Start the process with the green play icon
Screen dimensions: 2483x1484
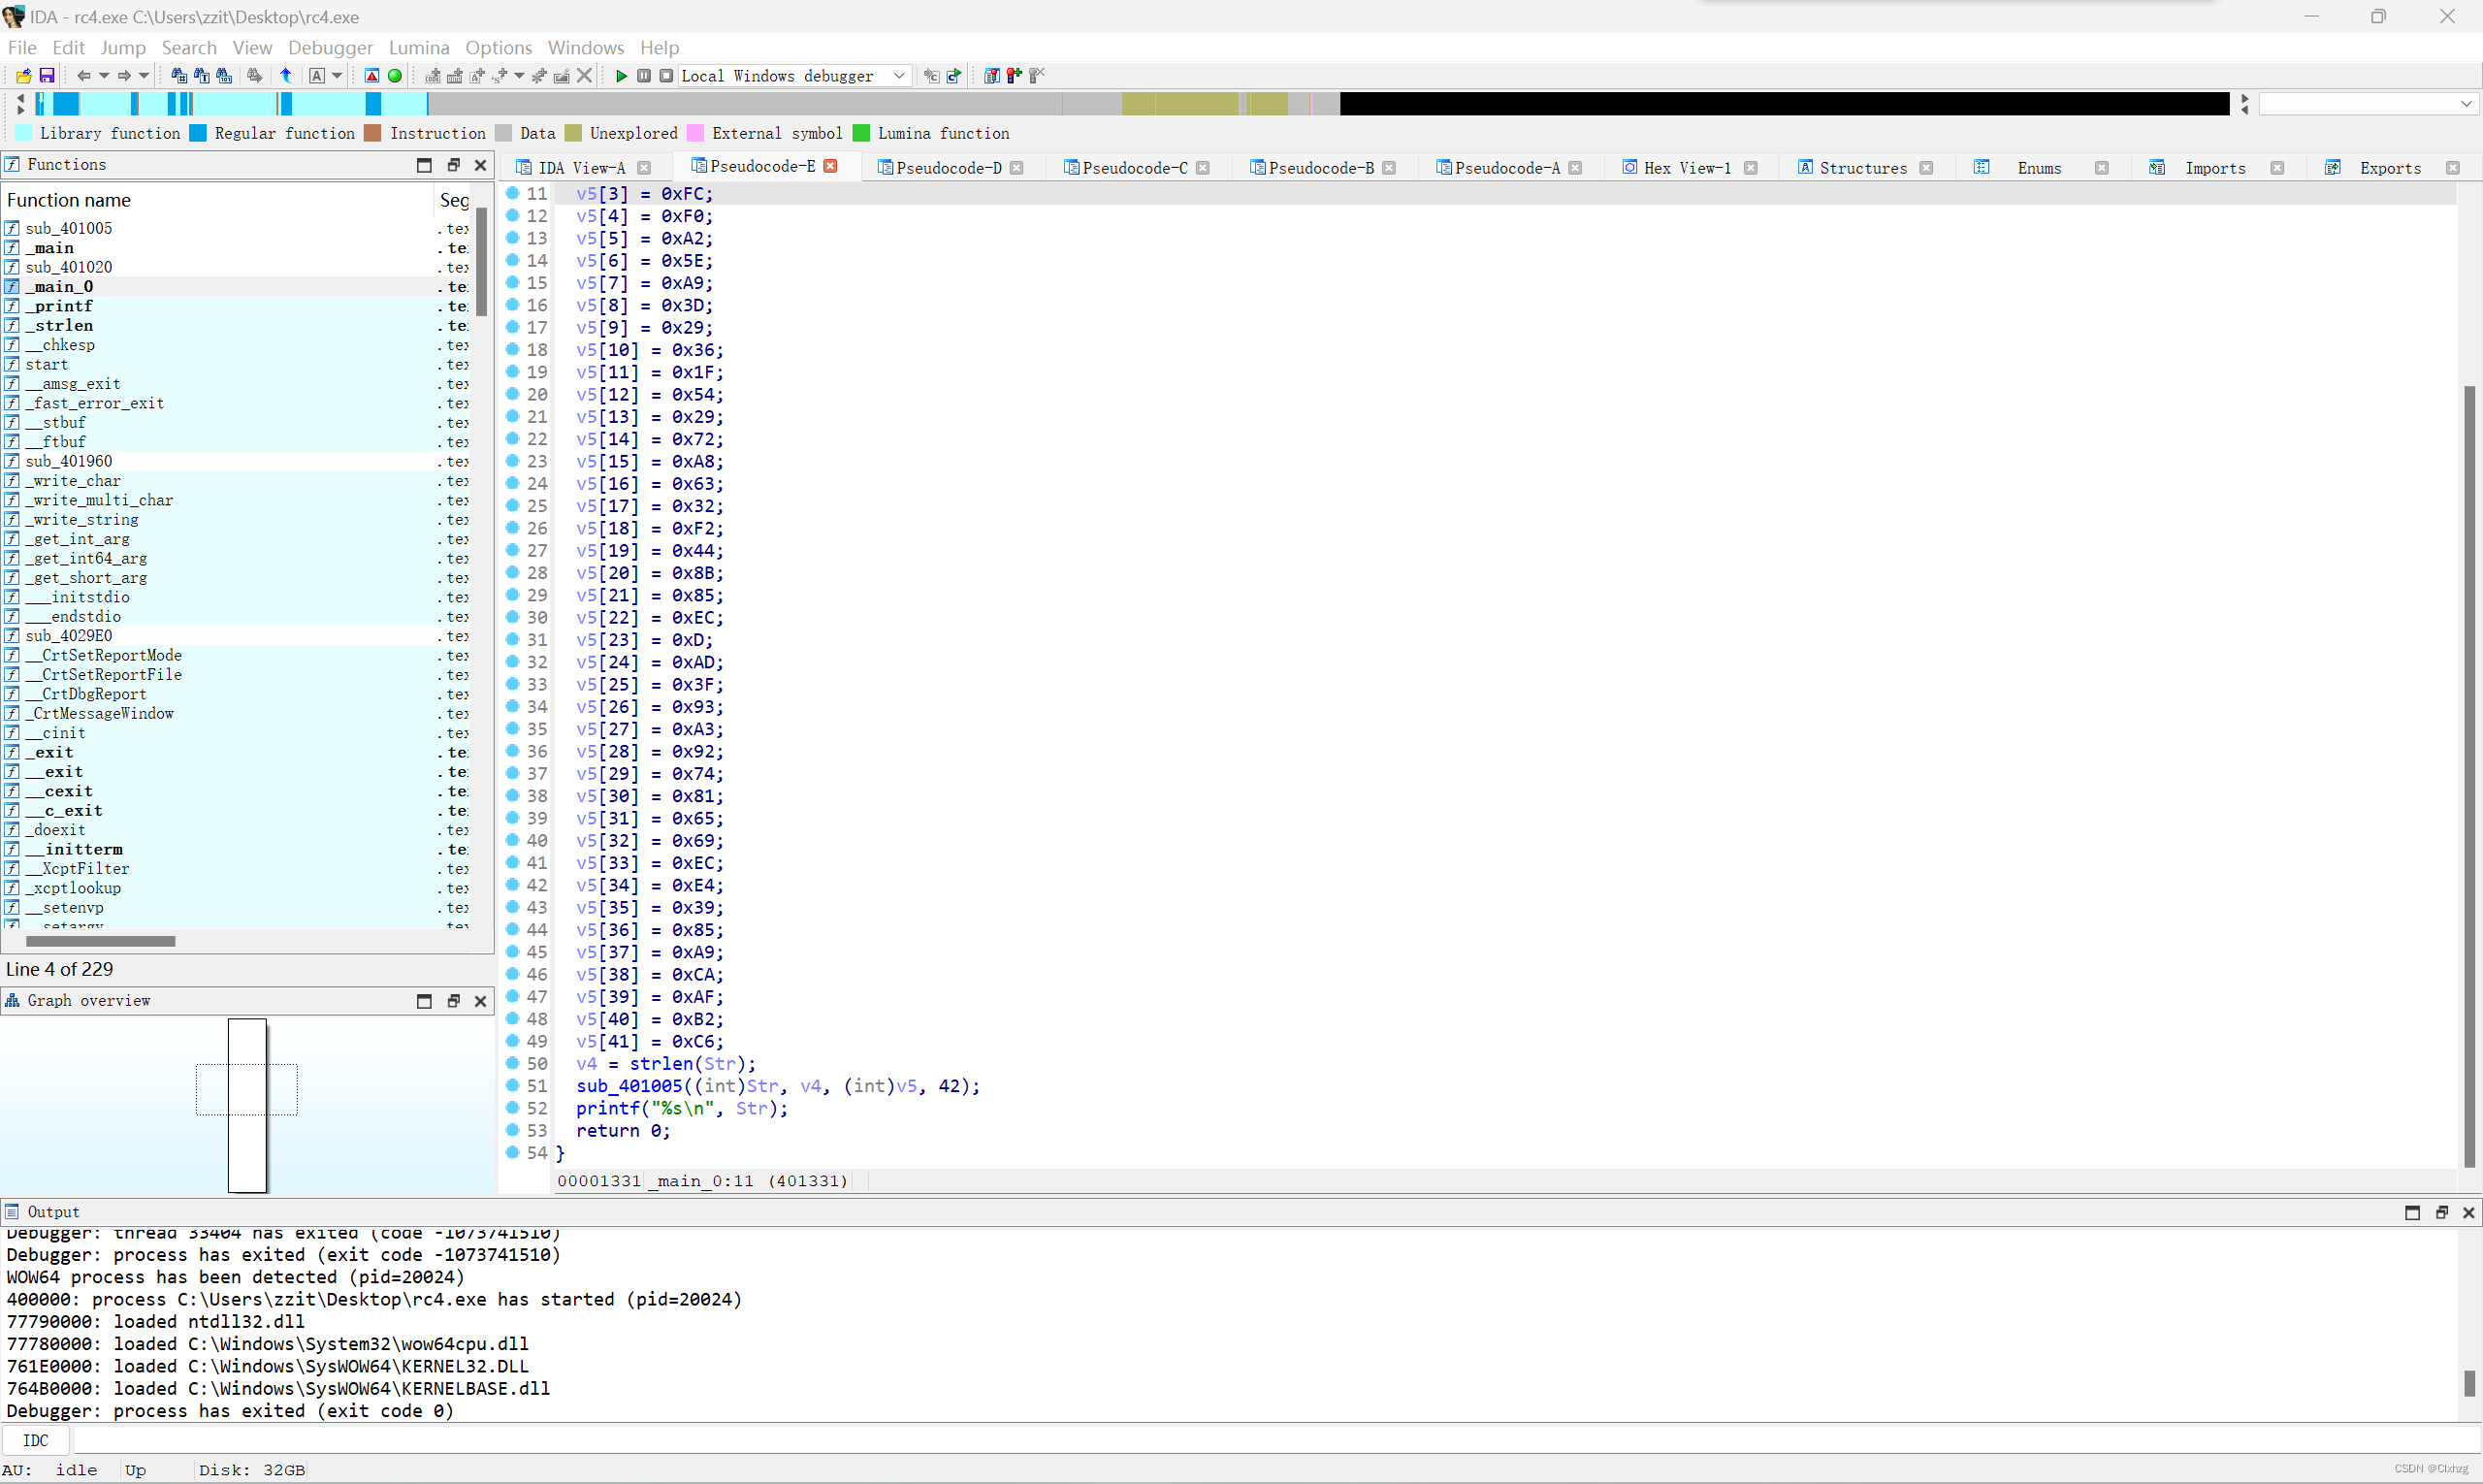[x=622, y=75]
